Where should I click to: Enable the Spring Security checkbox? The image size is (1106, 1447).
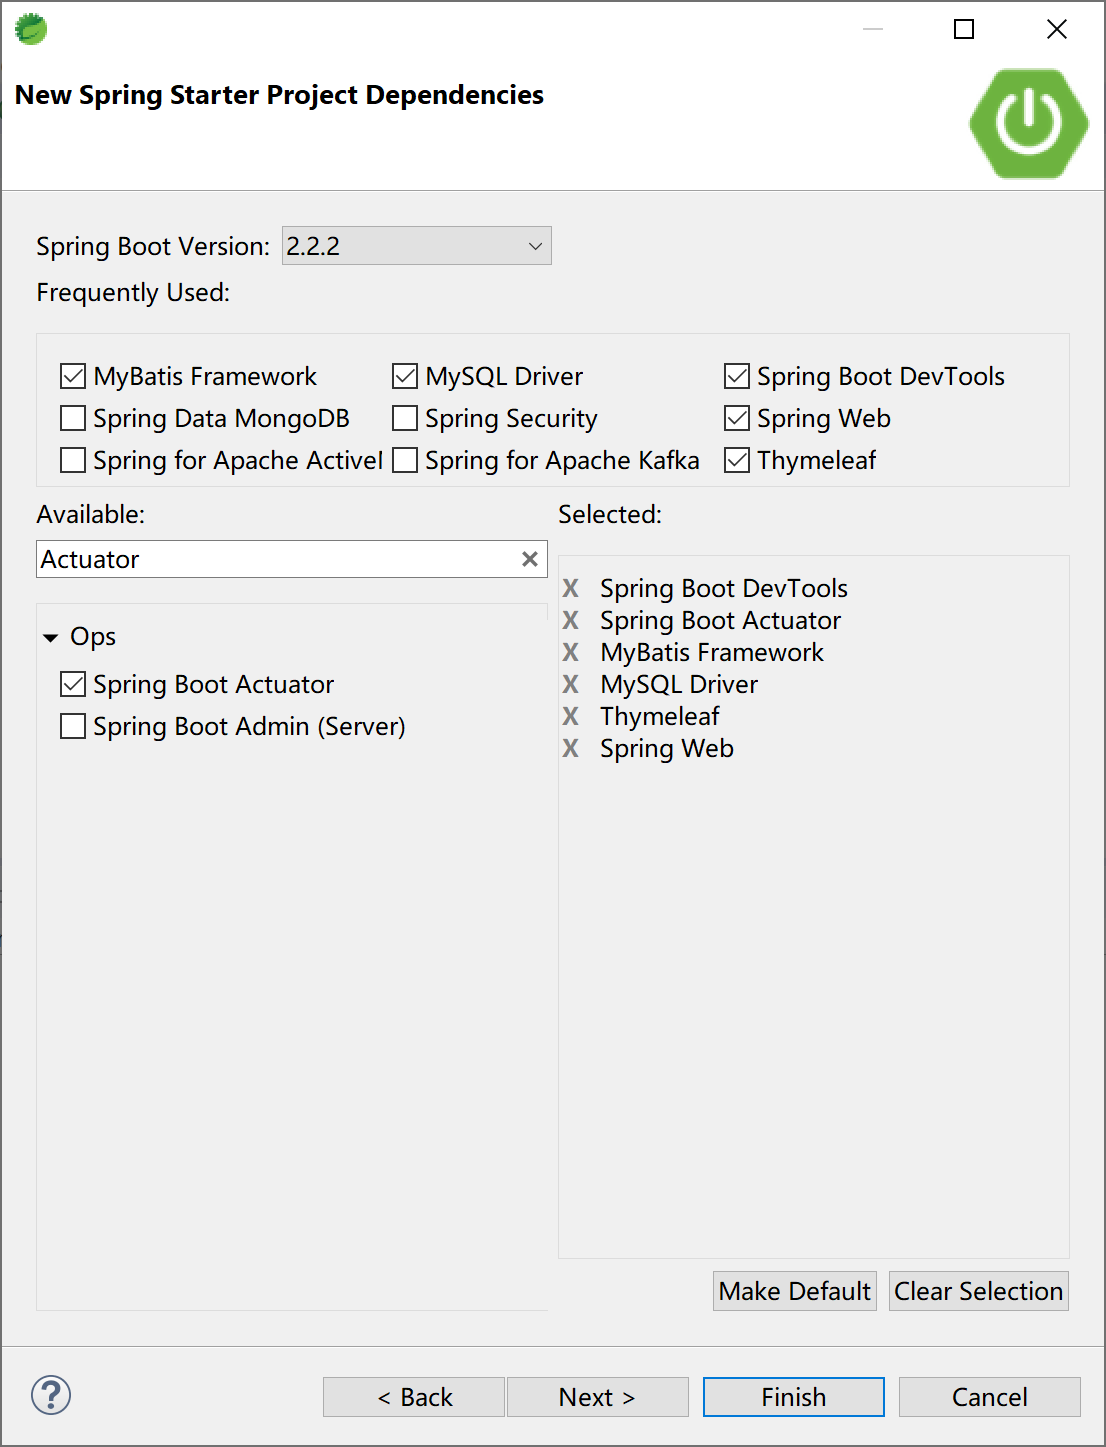[x=405, y=418]
